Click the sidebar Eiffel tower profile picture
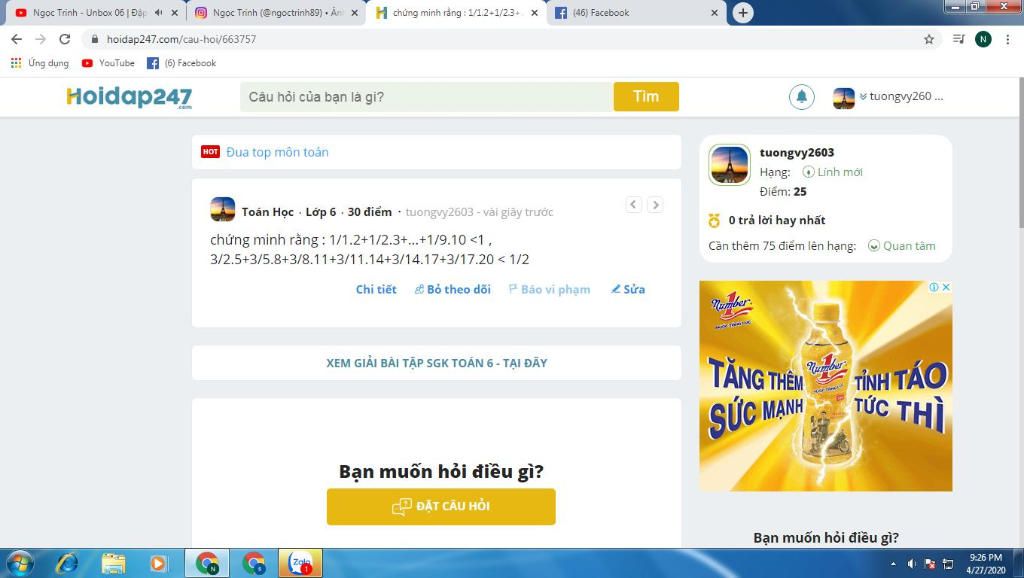The image size is (1024, 578). tap(729, 165)
